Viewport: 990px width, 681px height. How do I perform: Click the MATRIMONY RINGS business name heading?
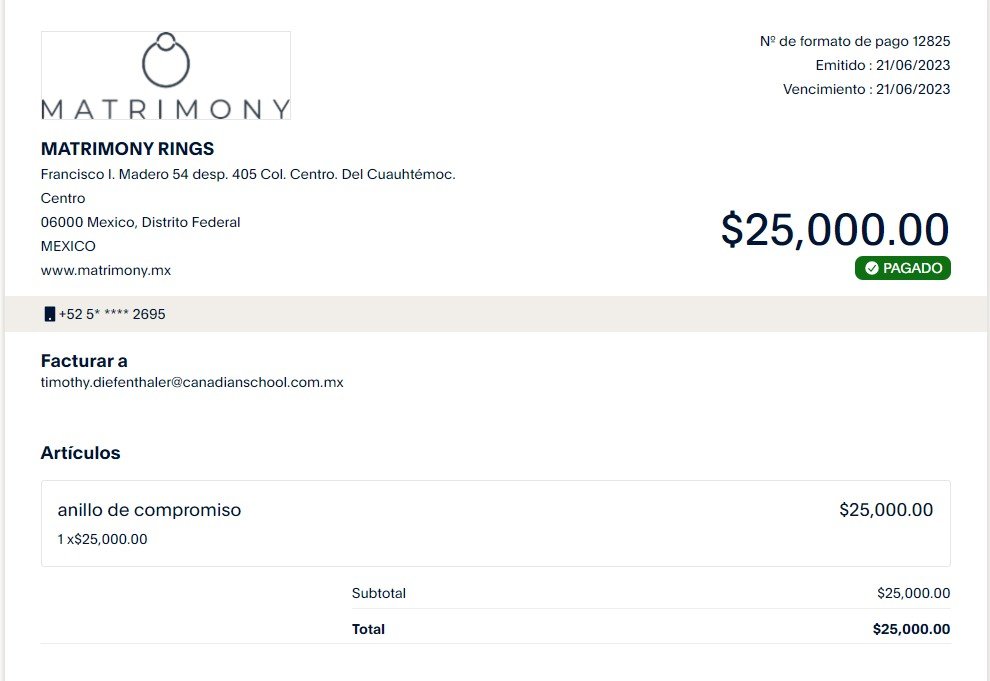point(128,149)
